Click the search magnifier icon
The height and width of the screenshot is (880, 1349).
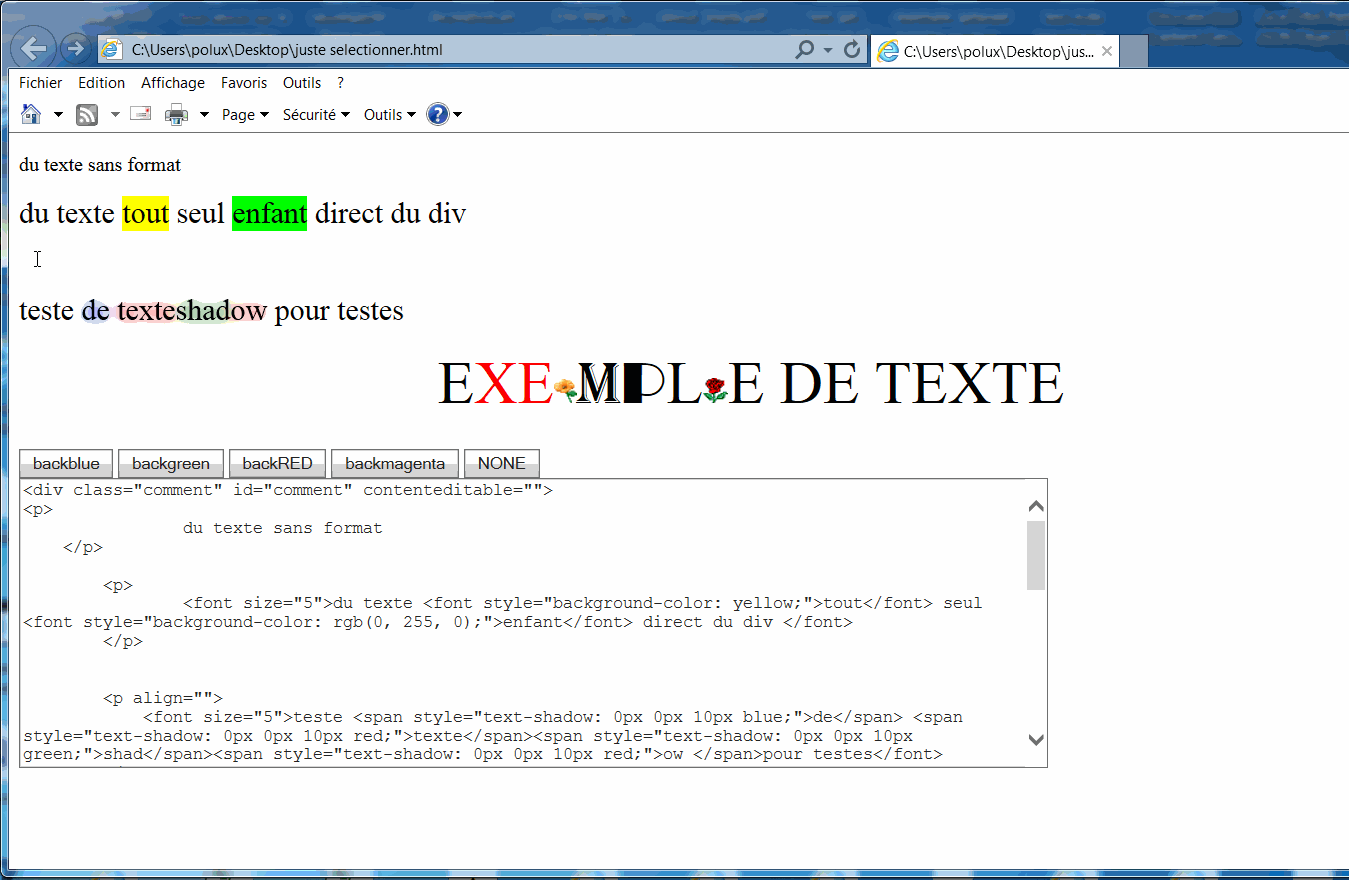click(807, 48)
